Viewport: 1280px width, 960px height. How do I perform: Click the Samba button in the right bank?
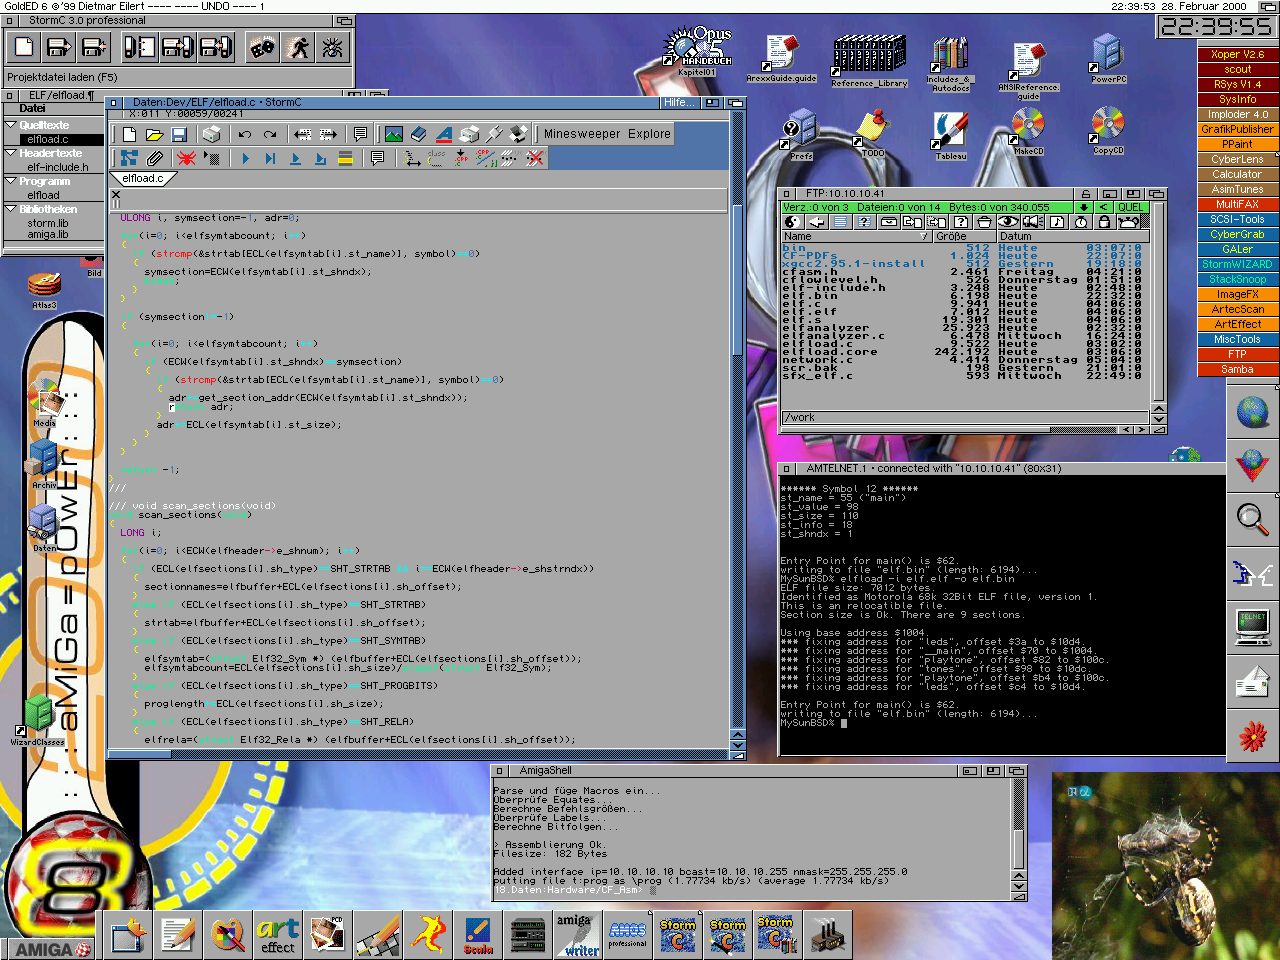pyautogui.click(x=1237, y=369)
